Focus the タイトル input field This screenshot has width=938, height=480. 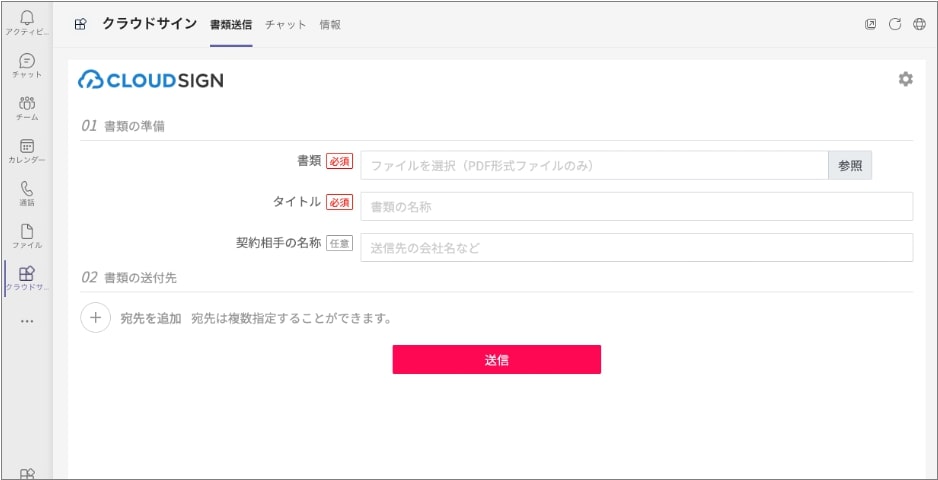[636, 206]
